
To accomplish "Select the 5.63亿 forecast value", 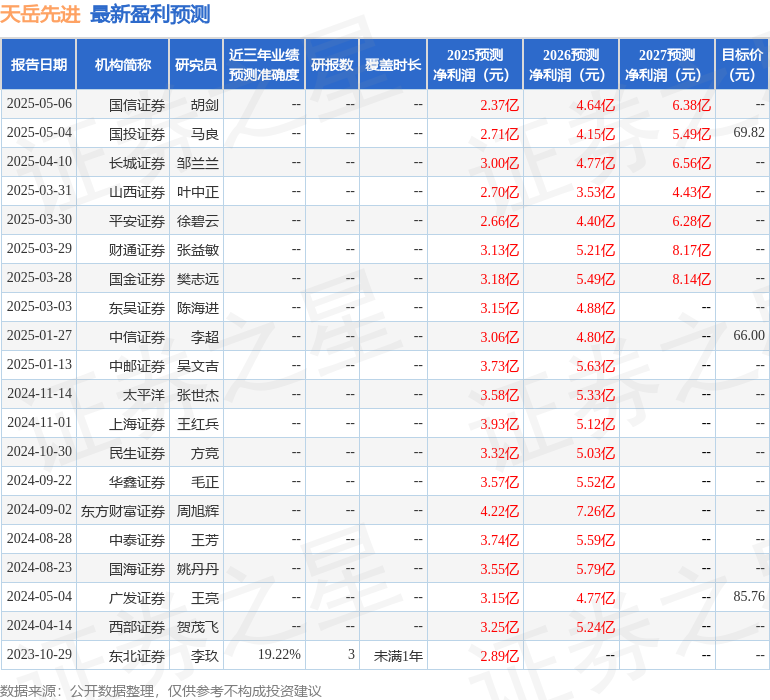I will 595,366.
